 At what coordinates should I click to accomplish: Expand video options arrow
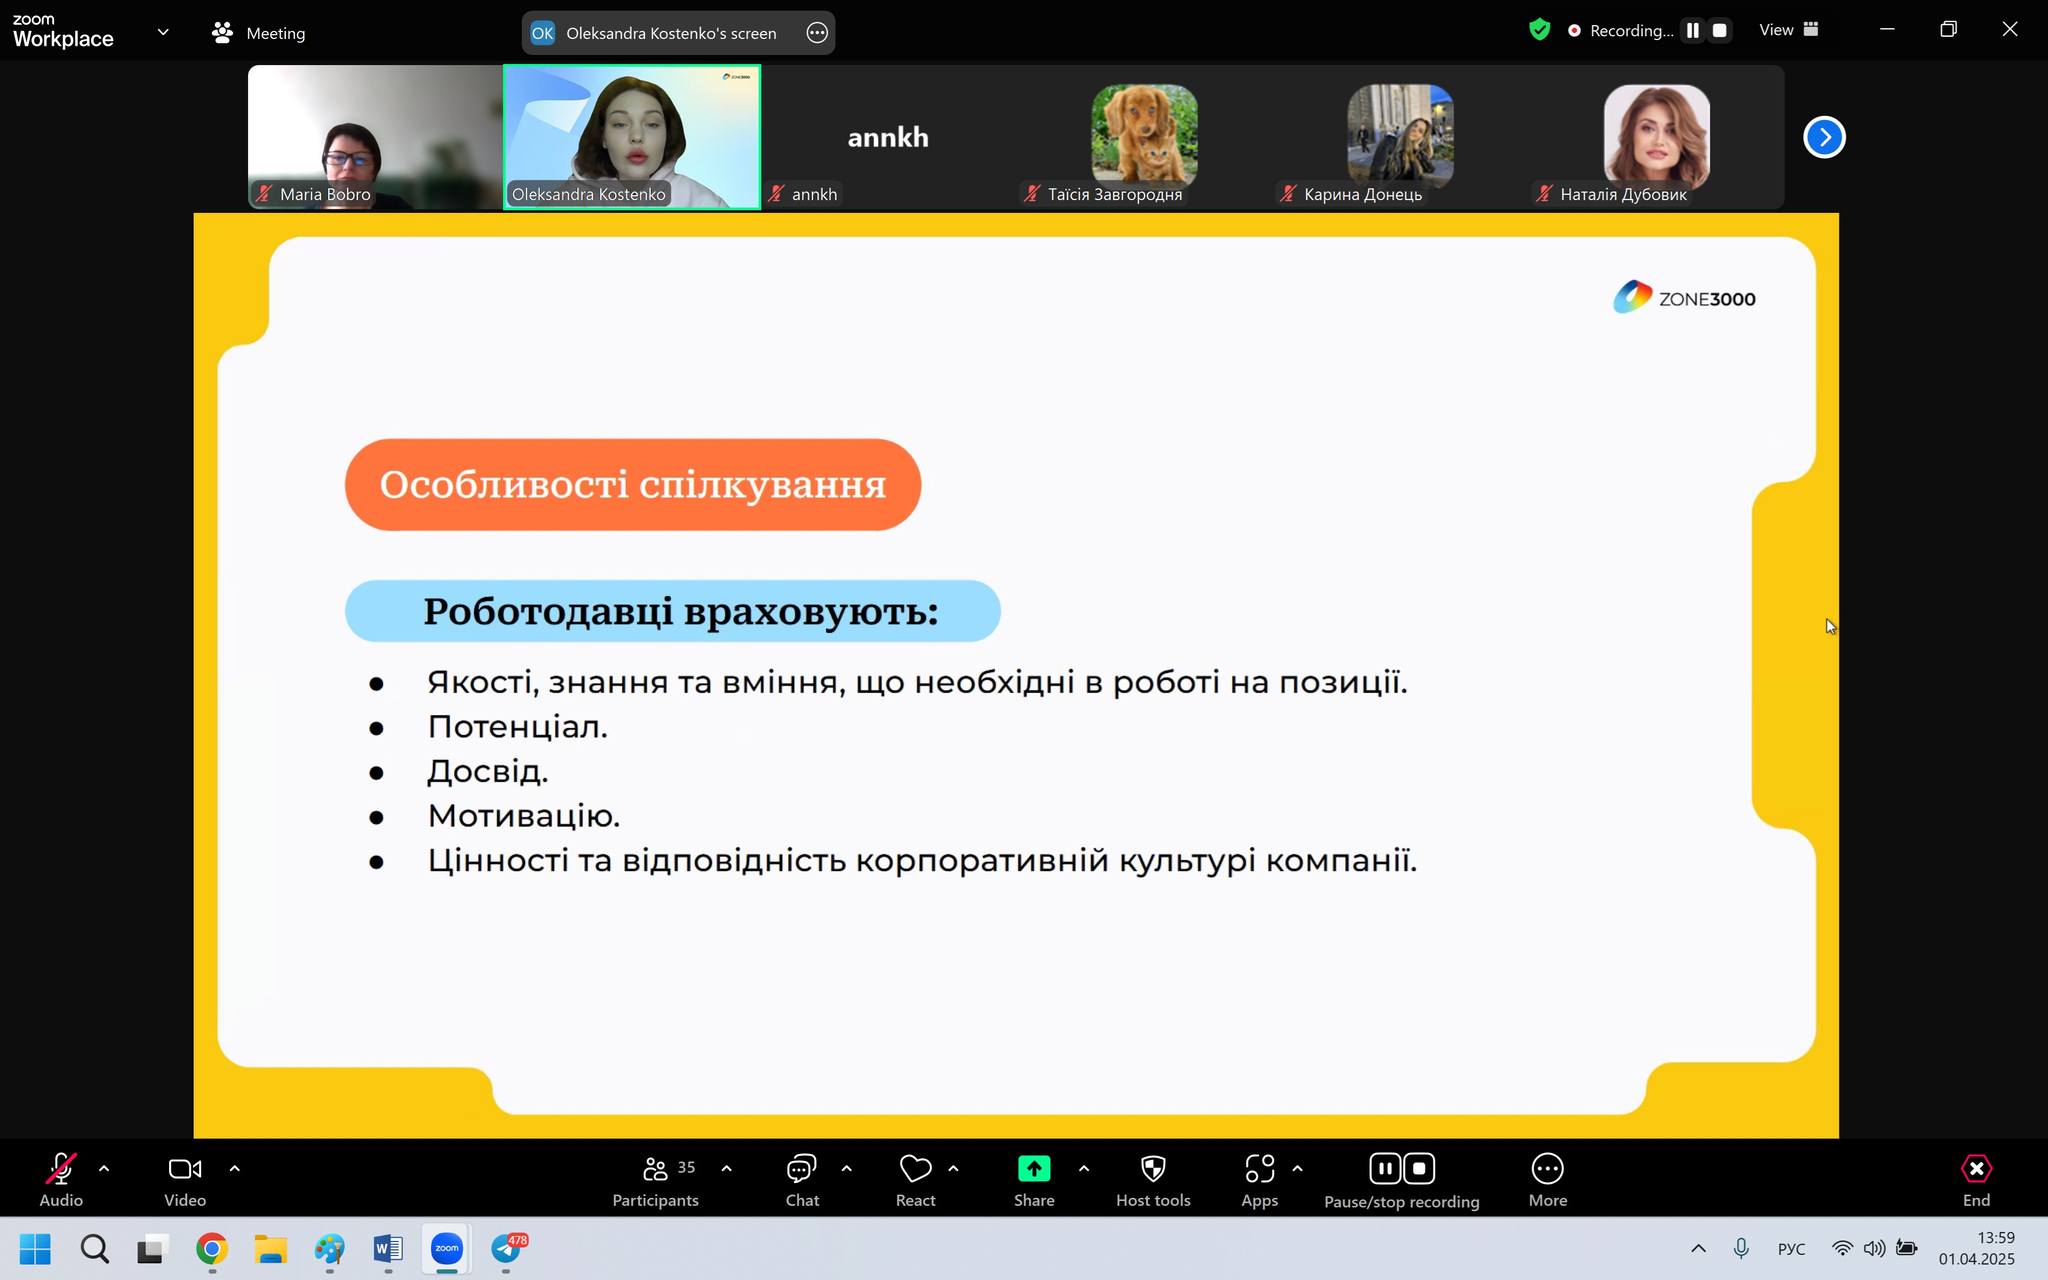click(234, 1168)
